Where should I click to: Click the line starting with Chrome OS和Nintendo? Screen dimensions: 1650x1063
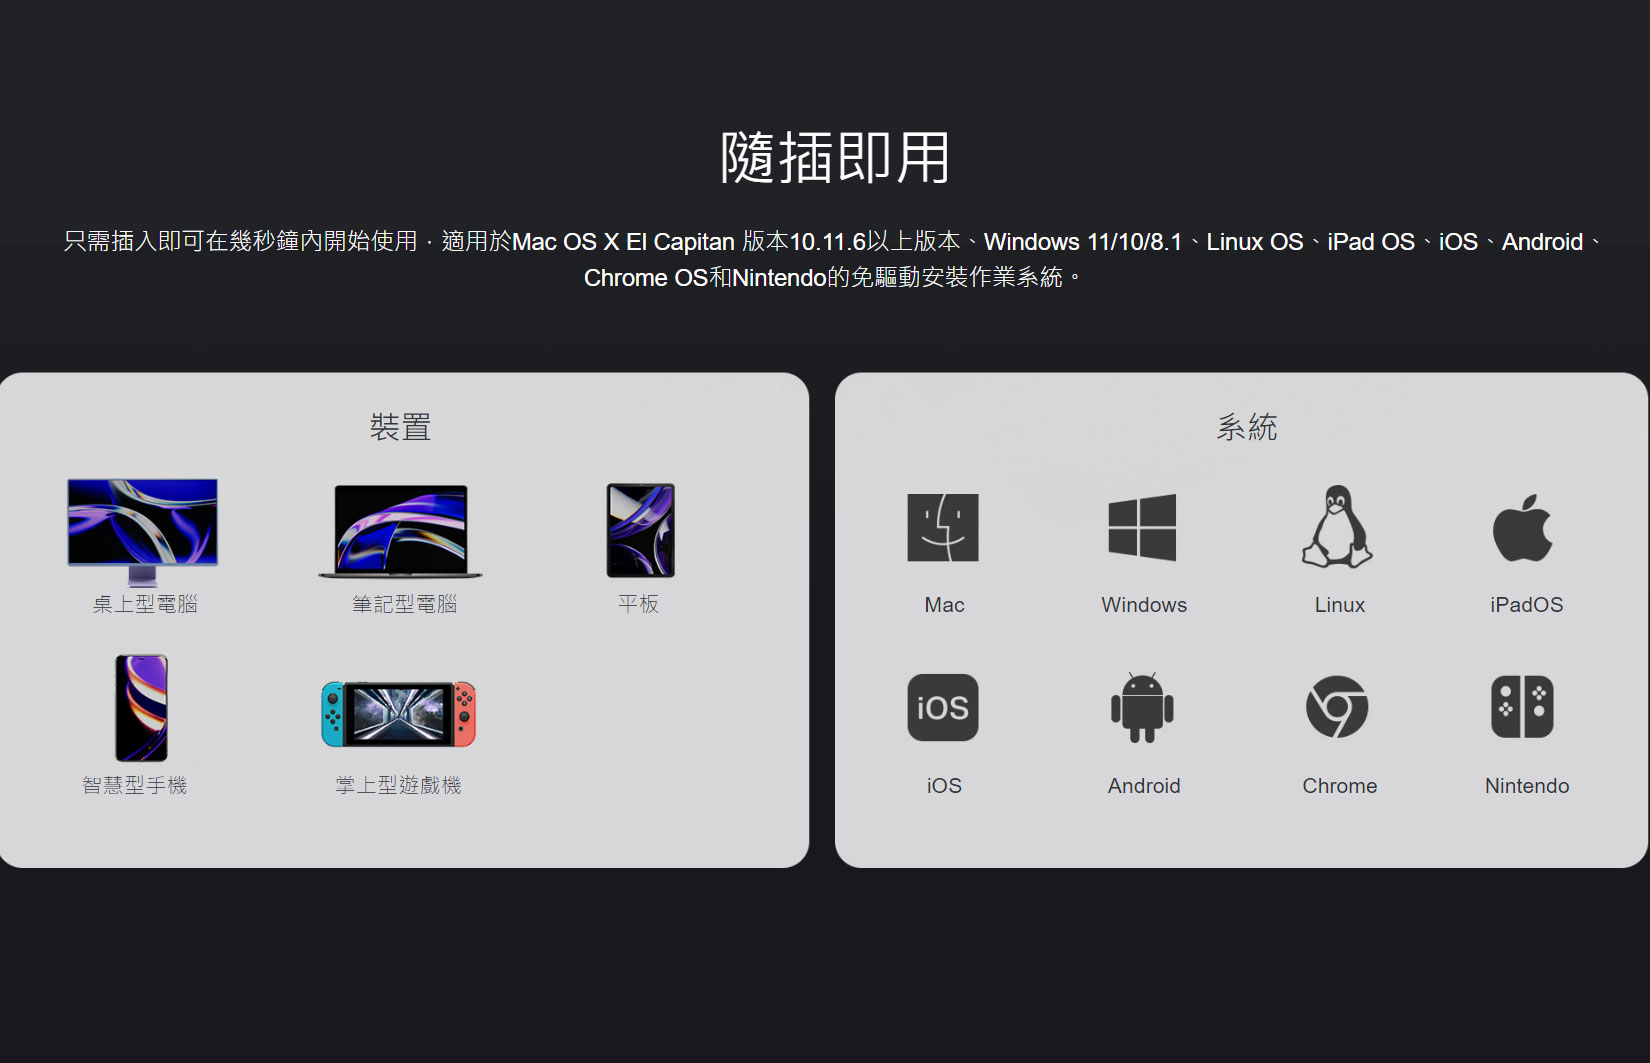[832, 278]
